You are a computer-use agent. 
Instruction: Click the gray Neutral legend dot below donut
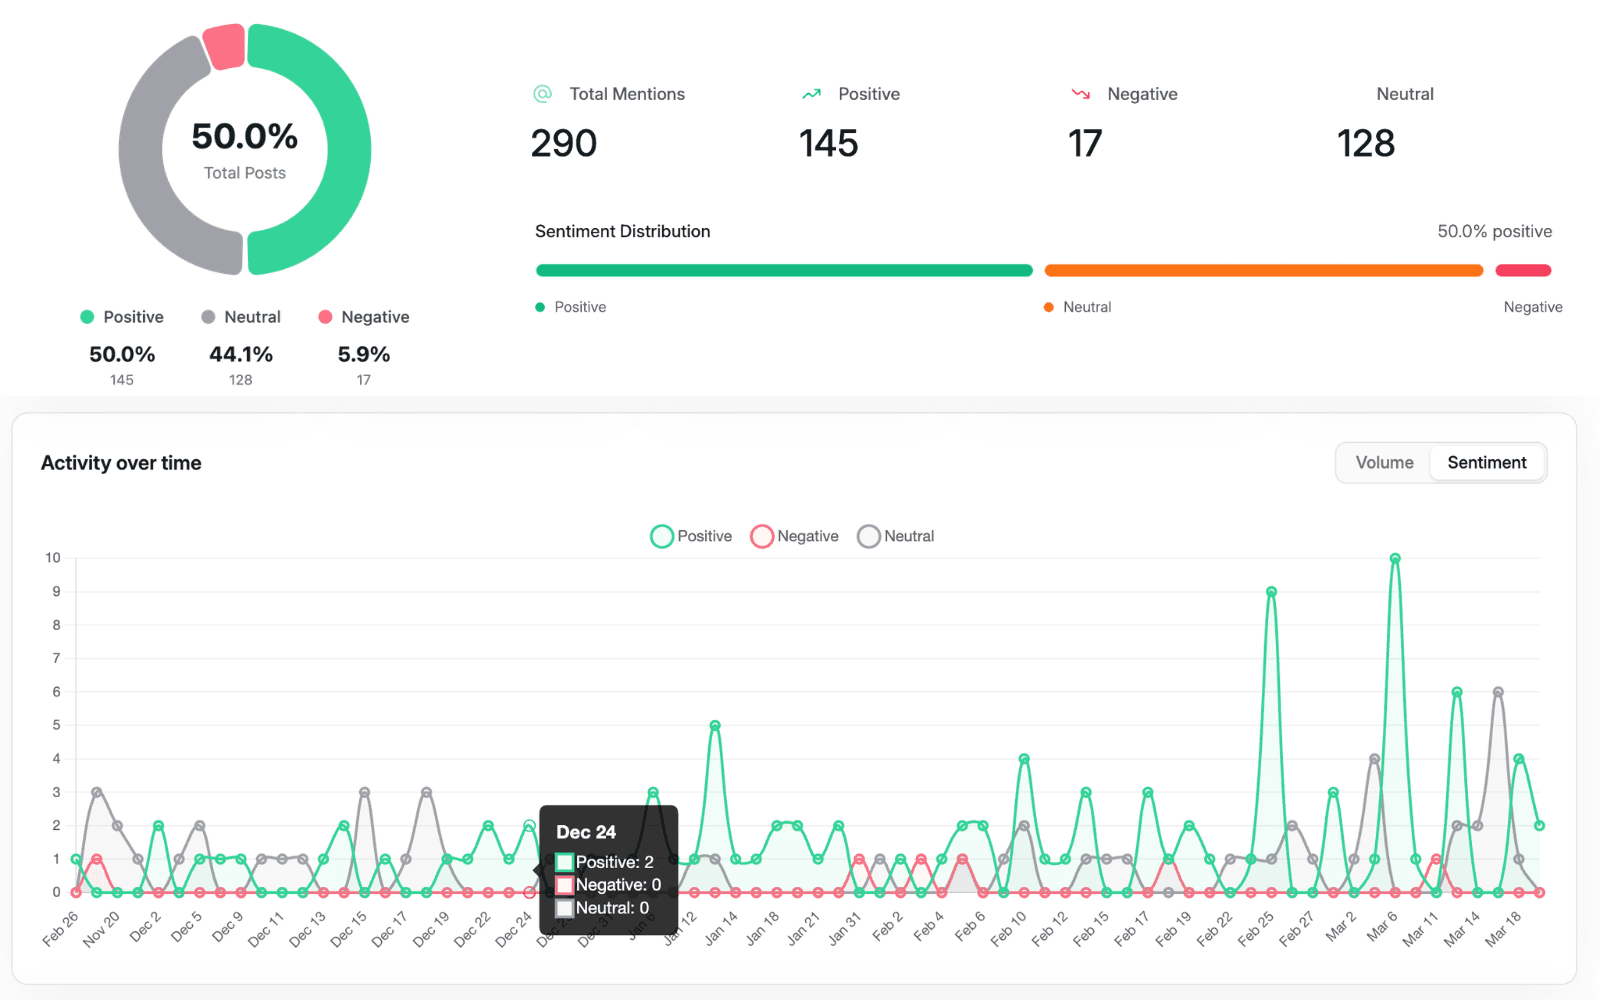coord(207,316)
